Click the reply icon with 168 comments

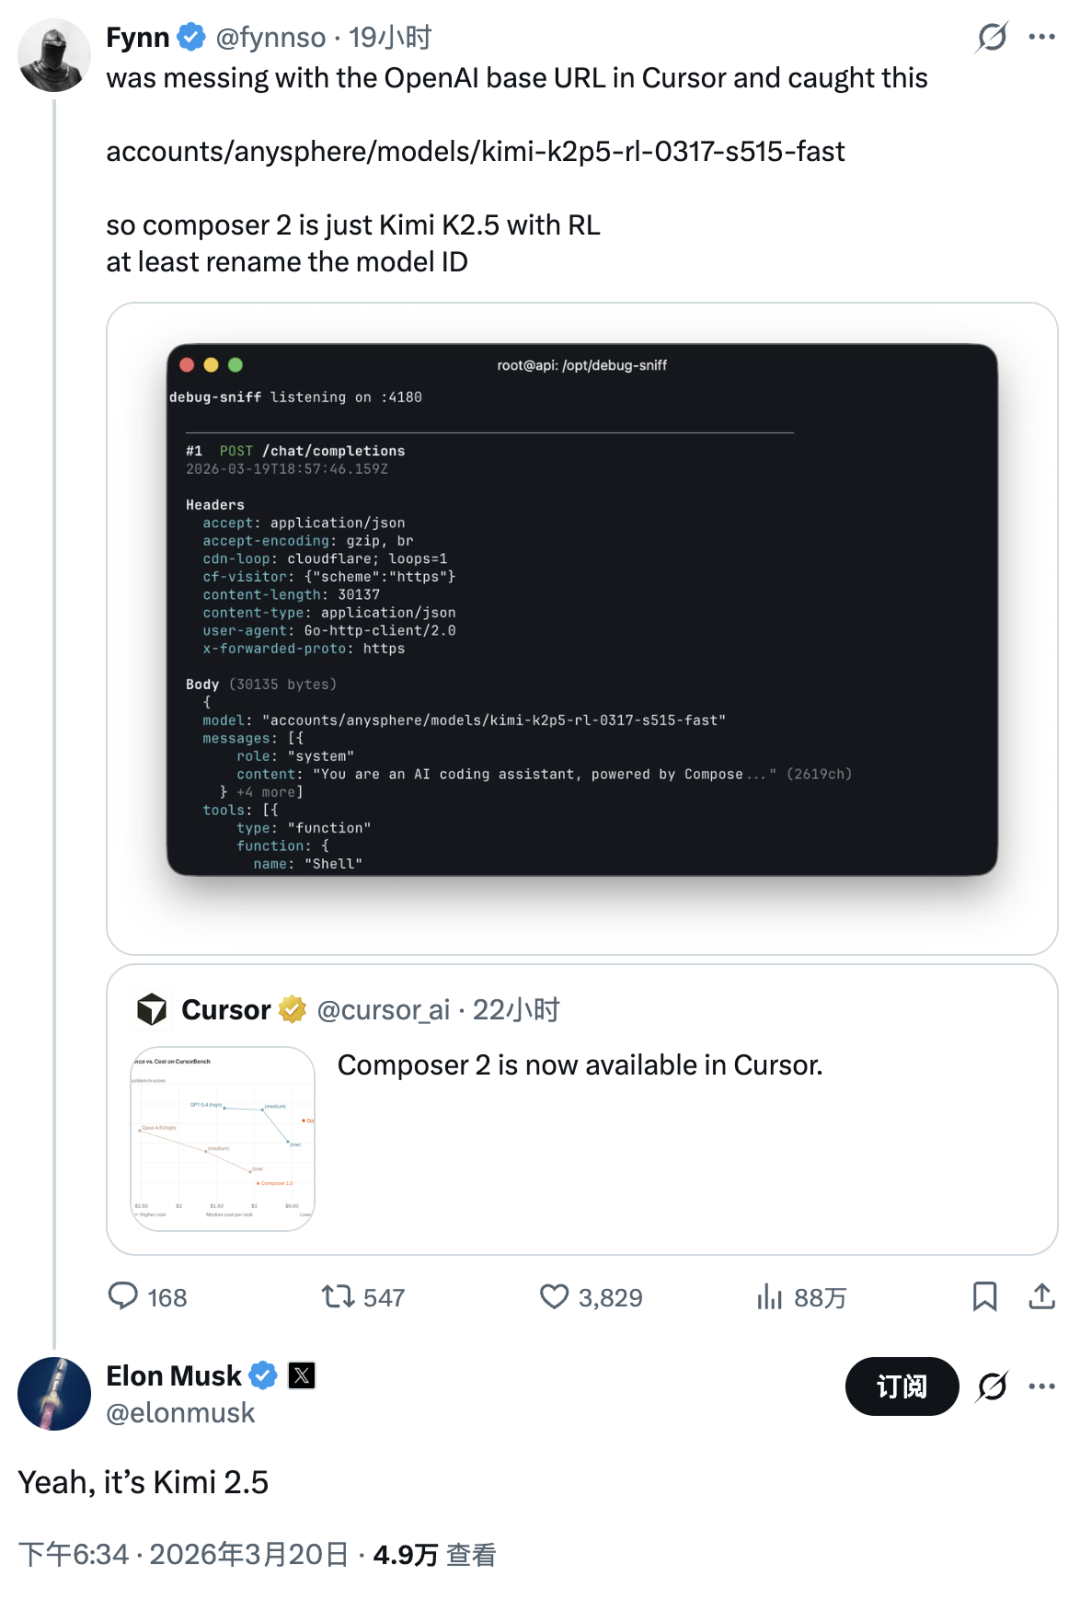[123, 1296]
